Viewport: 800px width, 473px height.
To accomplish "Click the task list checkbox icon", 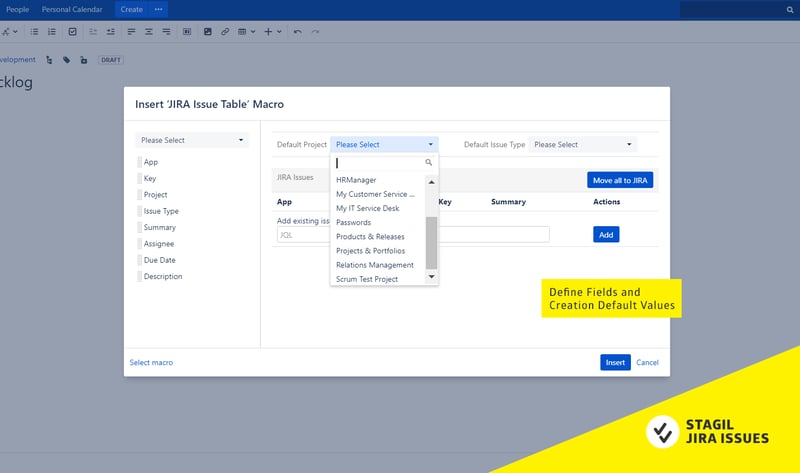I will coord(72,32).
